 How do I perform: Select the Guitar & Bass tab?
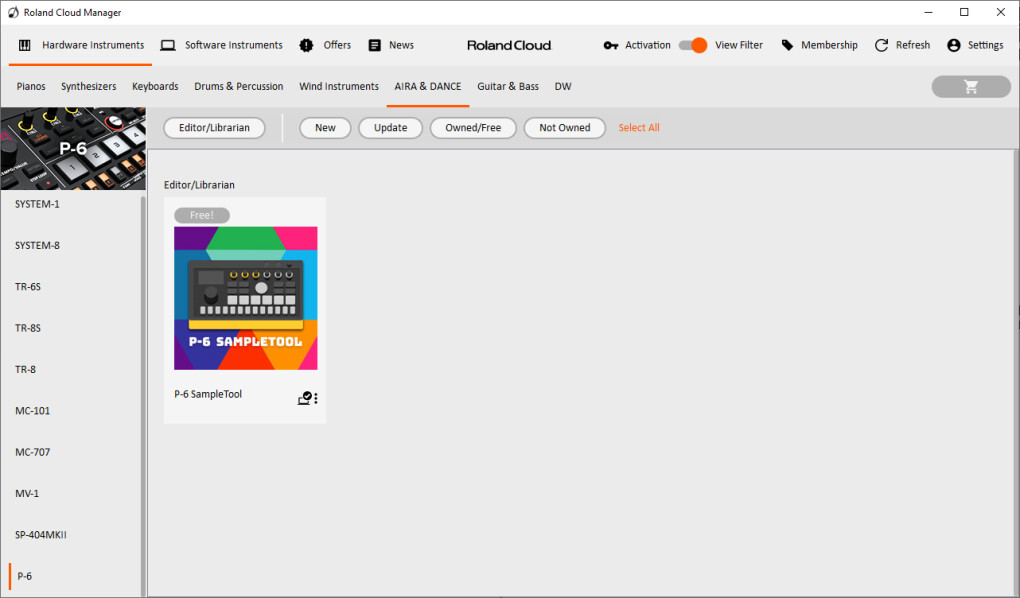pos(508,86)
